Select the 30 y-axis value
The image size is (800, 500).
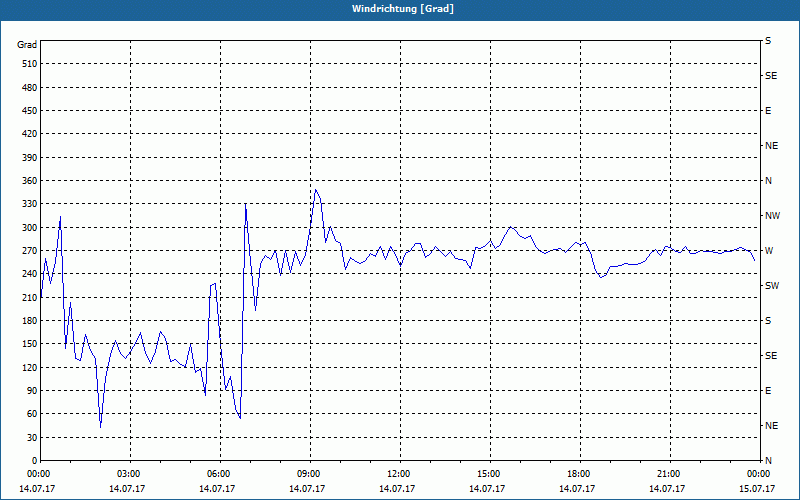[32, 438]
